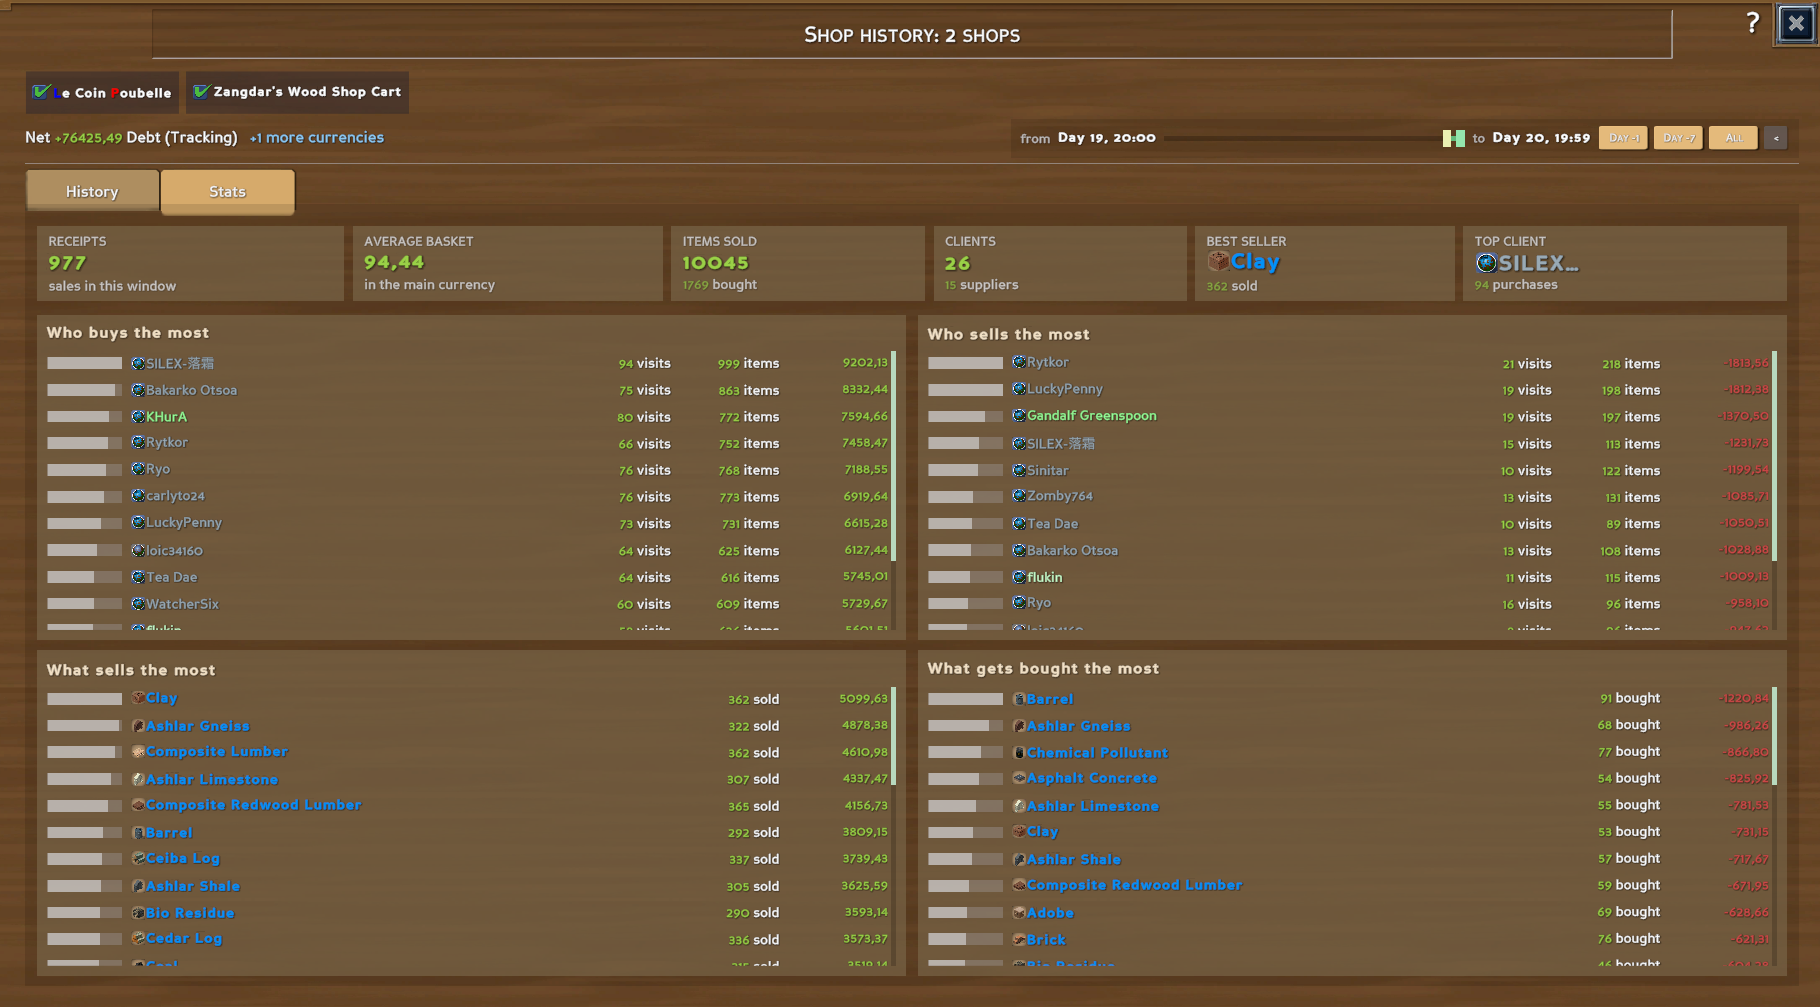Viewport: 1820px width, 1007px height.
Task: Open the Composite Lumber item link
Action: (216, 751)
